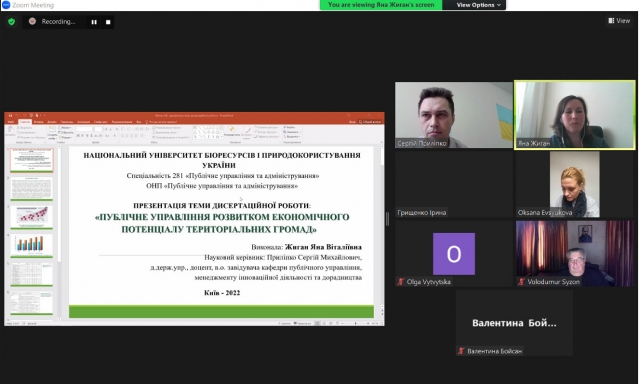Viewport: 640px width, 384px height.
Task: Click the green 'You are viewing' screen banner
Action: [x=381, y=5]
